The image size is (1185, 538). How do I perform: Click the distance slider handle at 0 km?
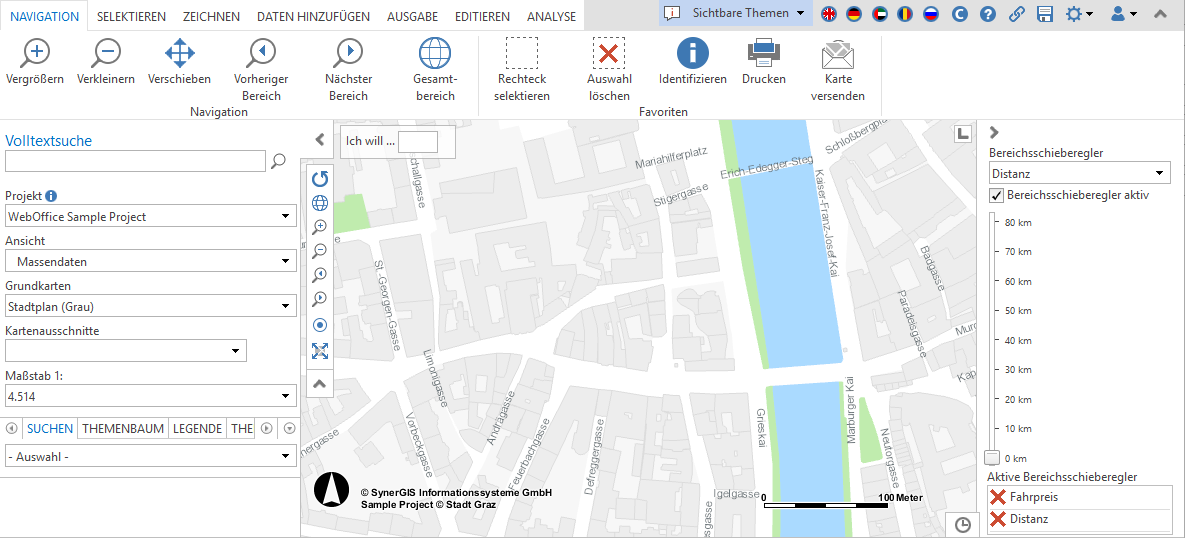[992, 458]
